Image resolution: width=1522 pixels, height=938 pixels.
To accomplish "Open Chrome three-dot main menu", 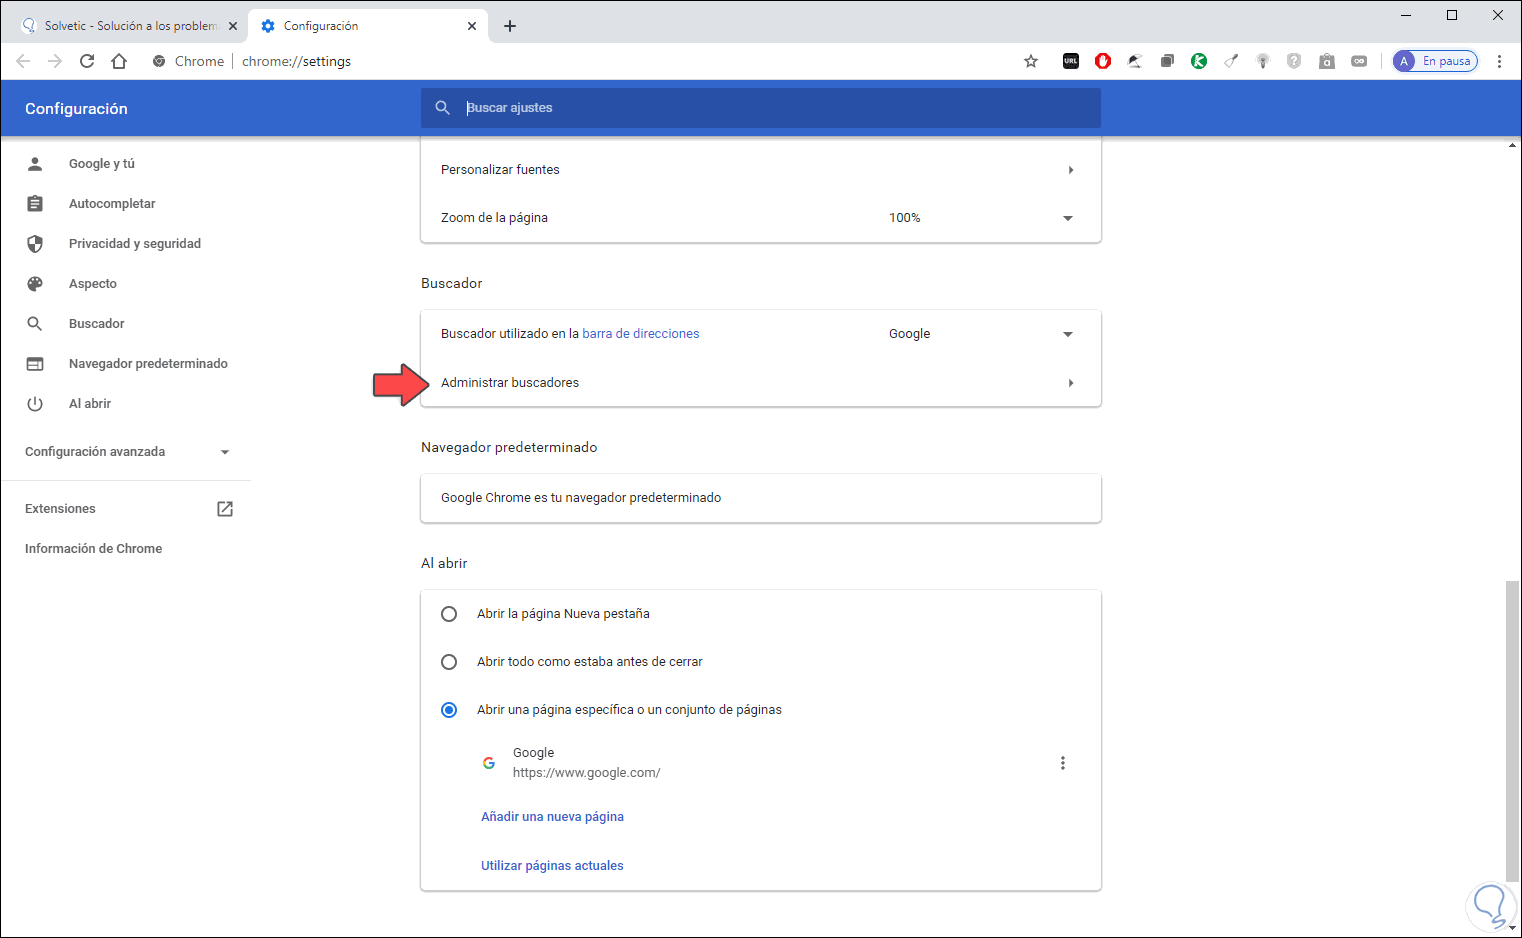I will [x=1499, y=61].
